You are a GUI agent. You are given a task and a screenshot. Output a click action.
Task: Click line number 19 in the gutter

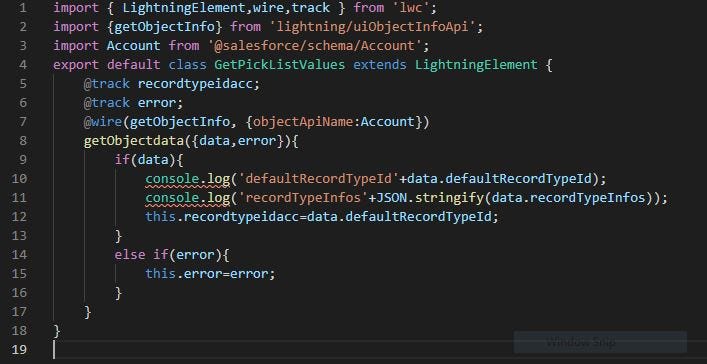(19, 350)
